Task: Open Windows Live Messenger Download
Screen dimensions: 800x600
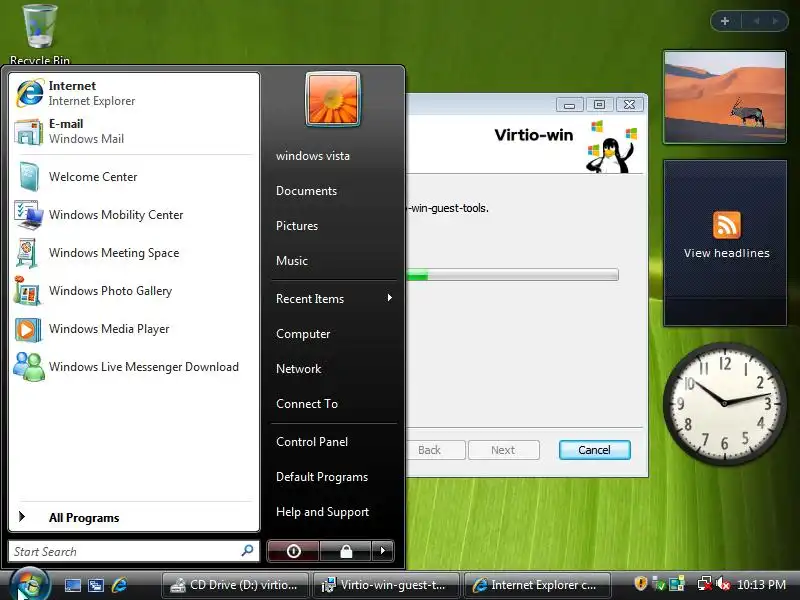Action: click(134, 367)
